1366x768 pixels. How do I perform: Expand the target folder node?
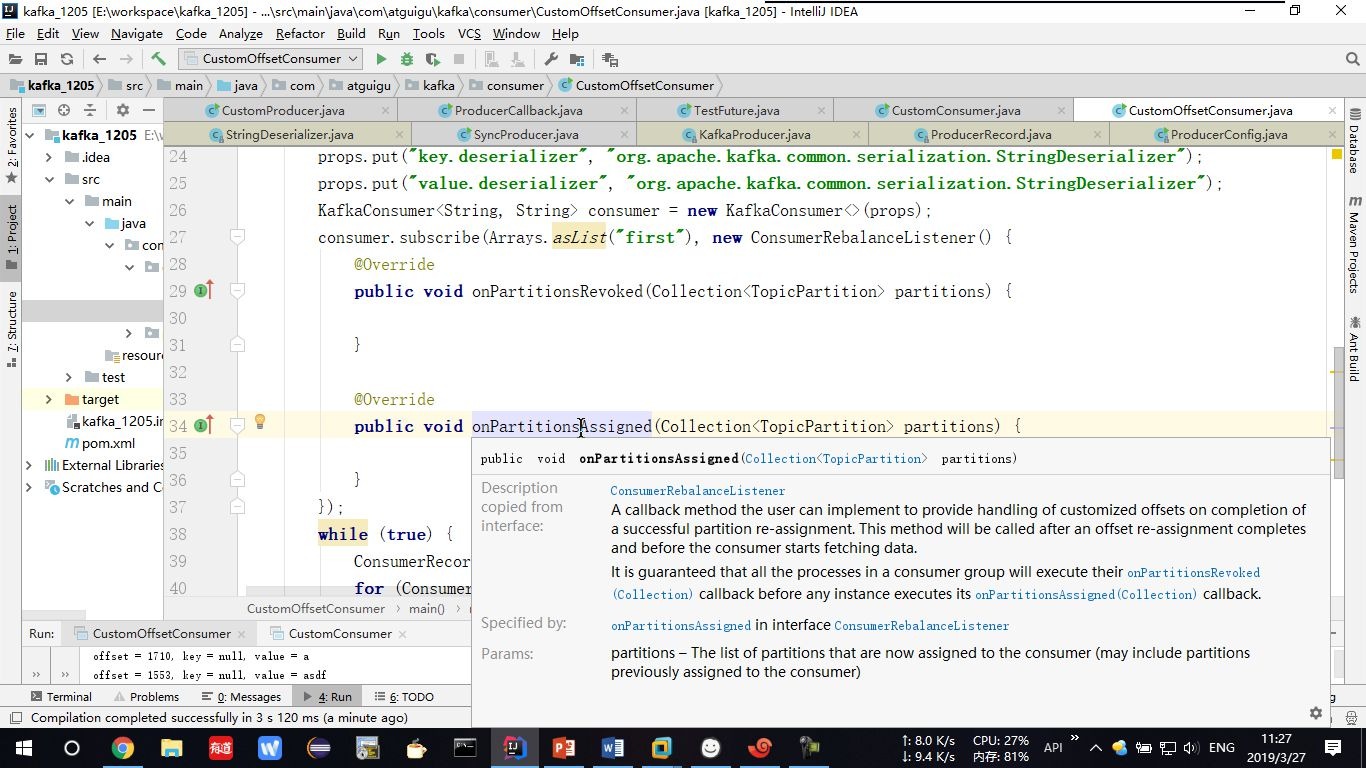[x=49, y=399]
